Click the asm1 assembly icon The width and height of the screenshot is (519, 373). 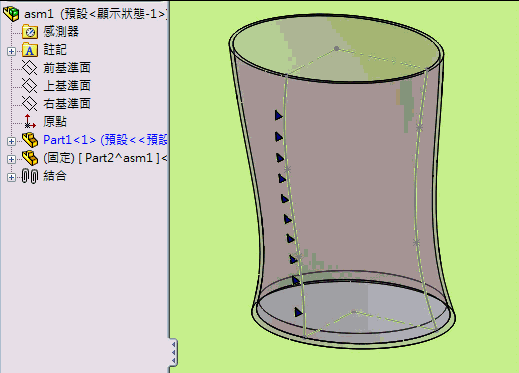pyautogui.click(x=11, y=14)
